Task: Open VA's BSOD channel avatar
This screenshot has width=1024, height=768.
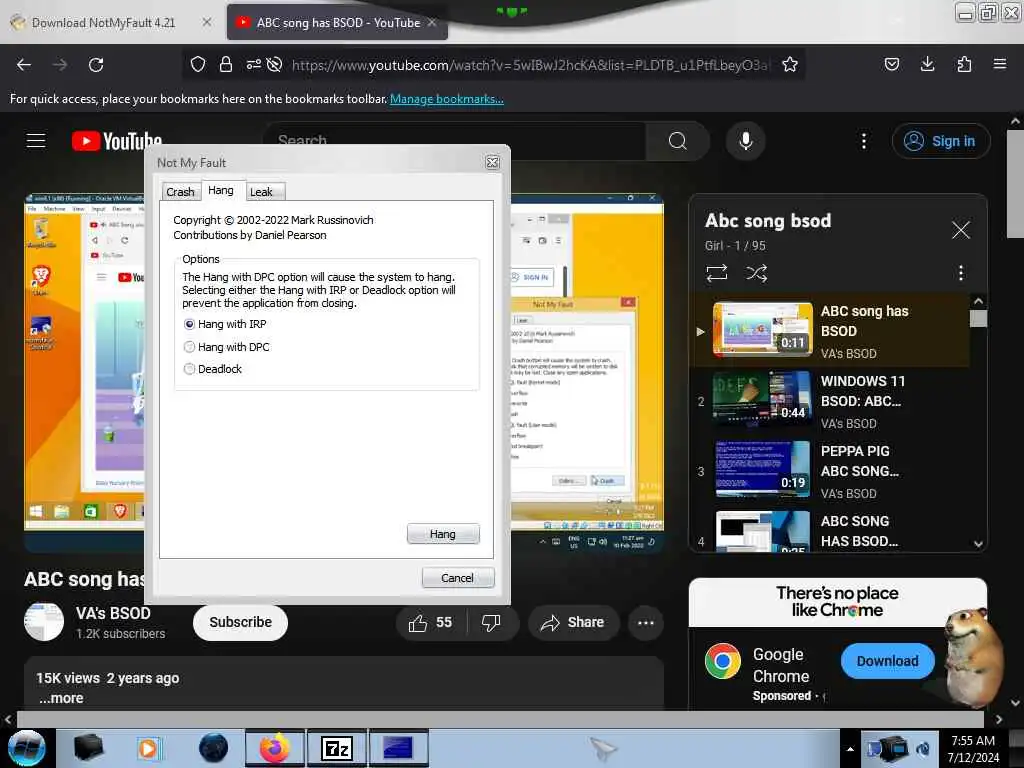Action: pyautogui.click(x=44, y=622)
